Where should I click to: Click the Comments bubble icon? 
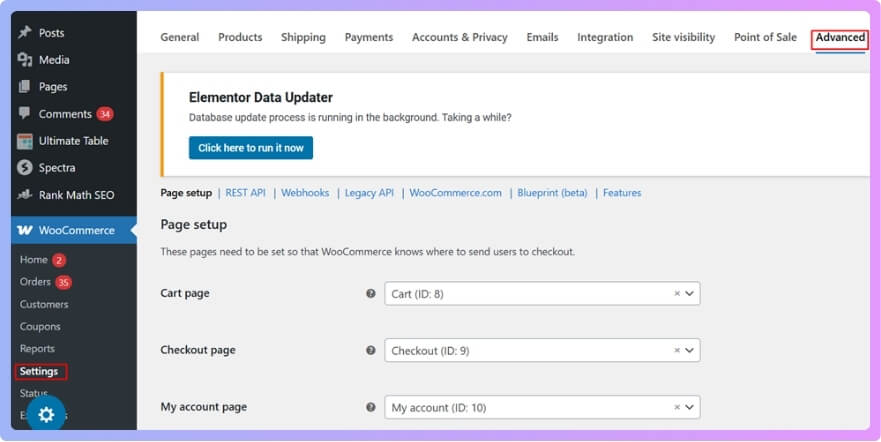[x=24, y=113]
